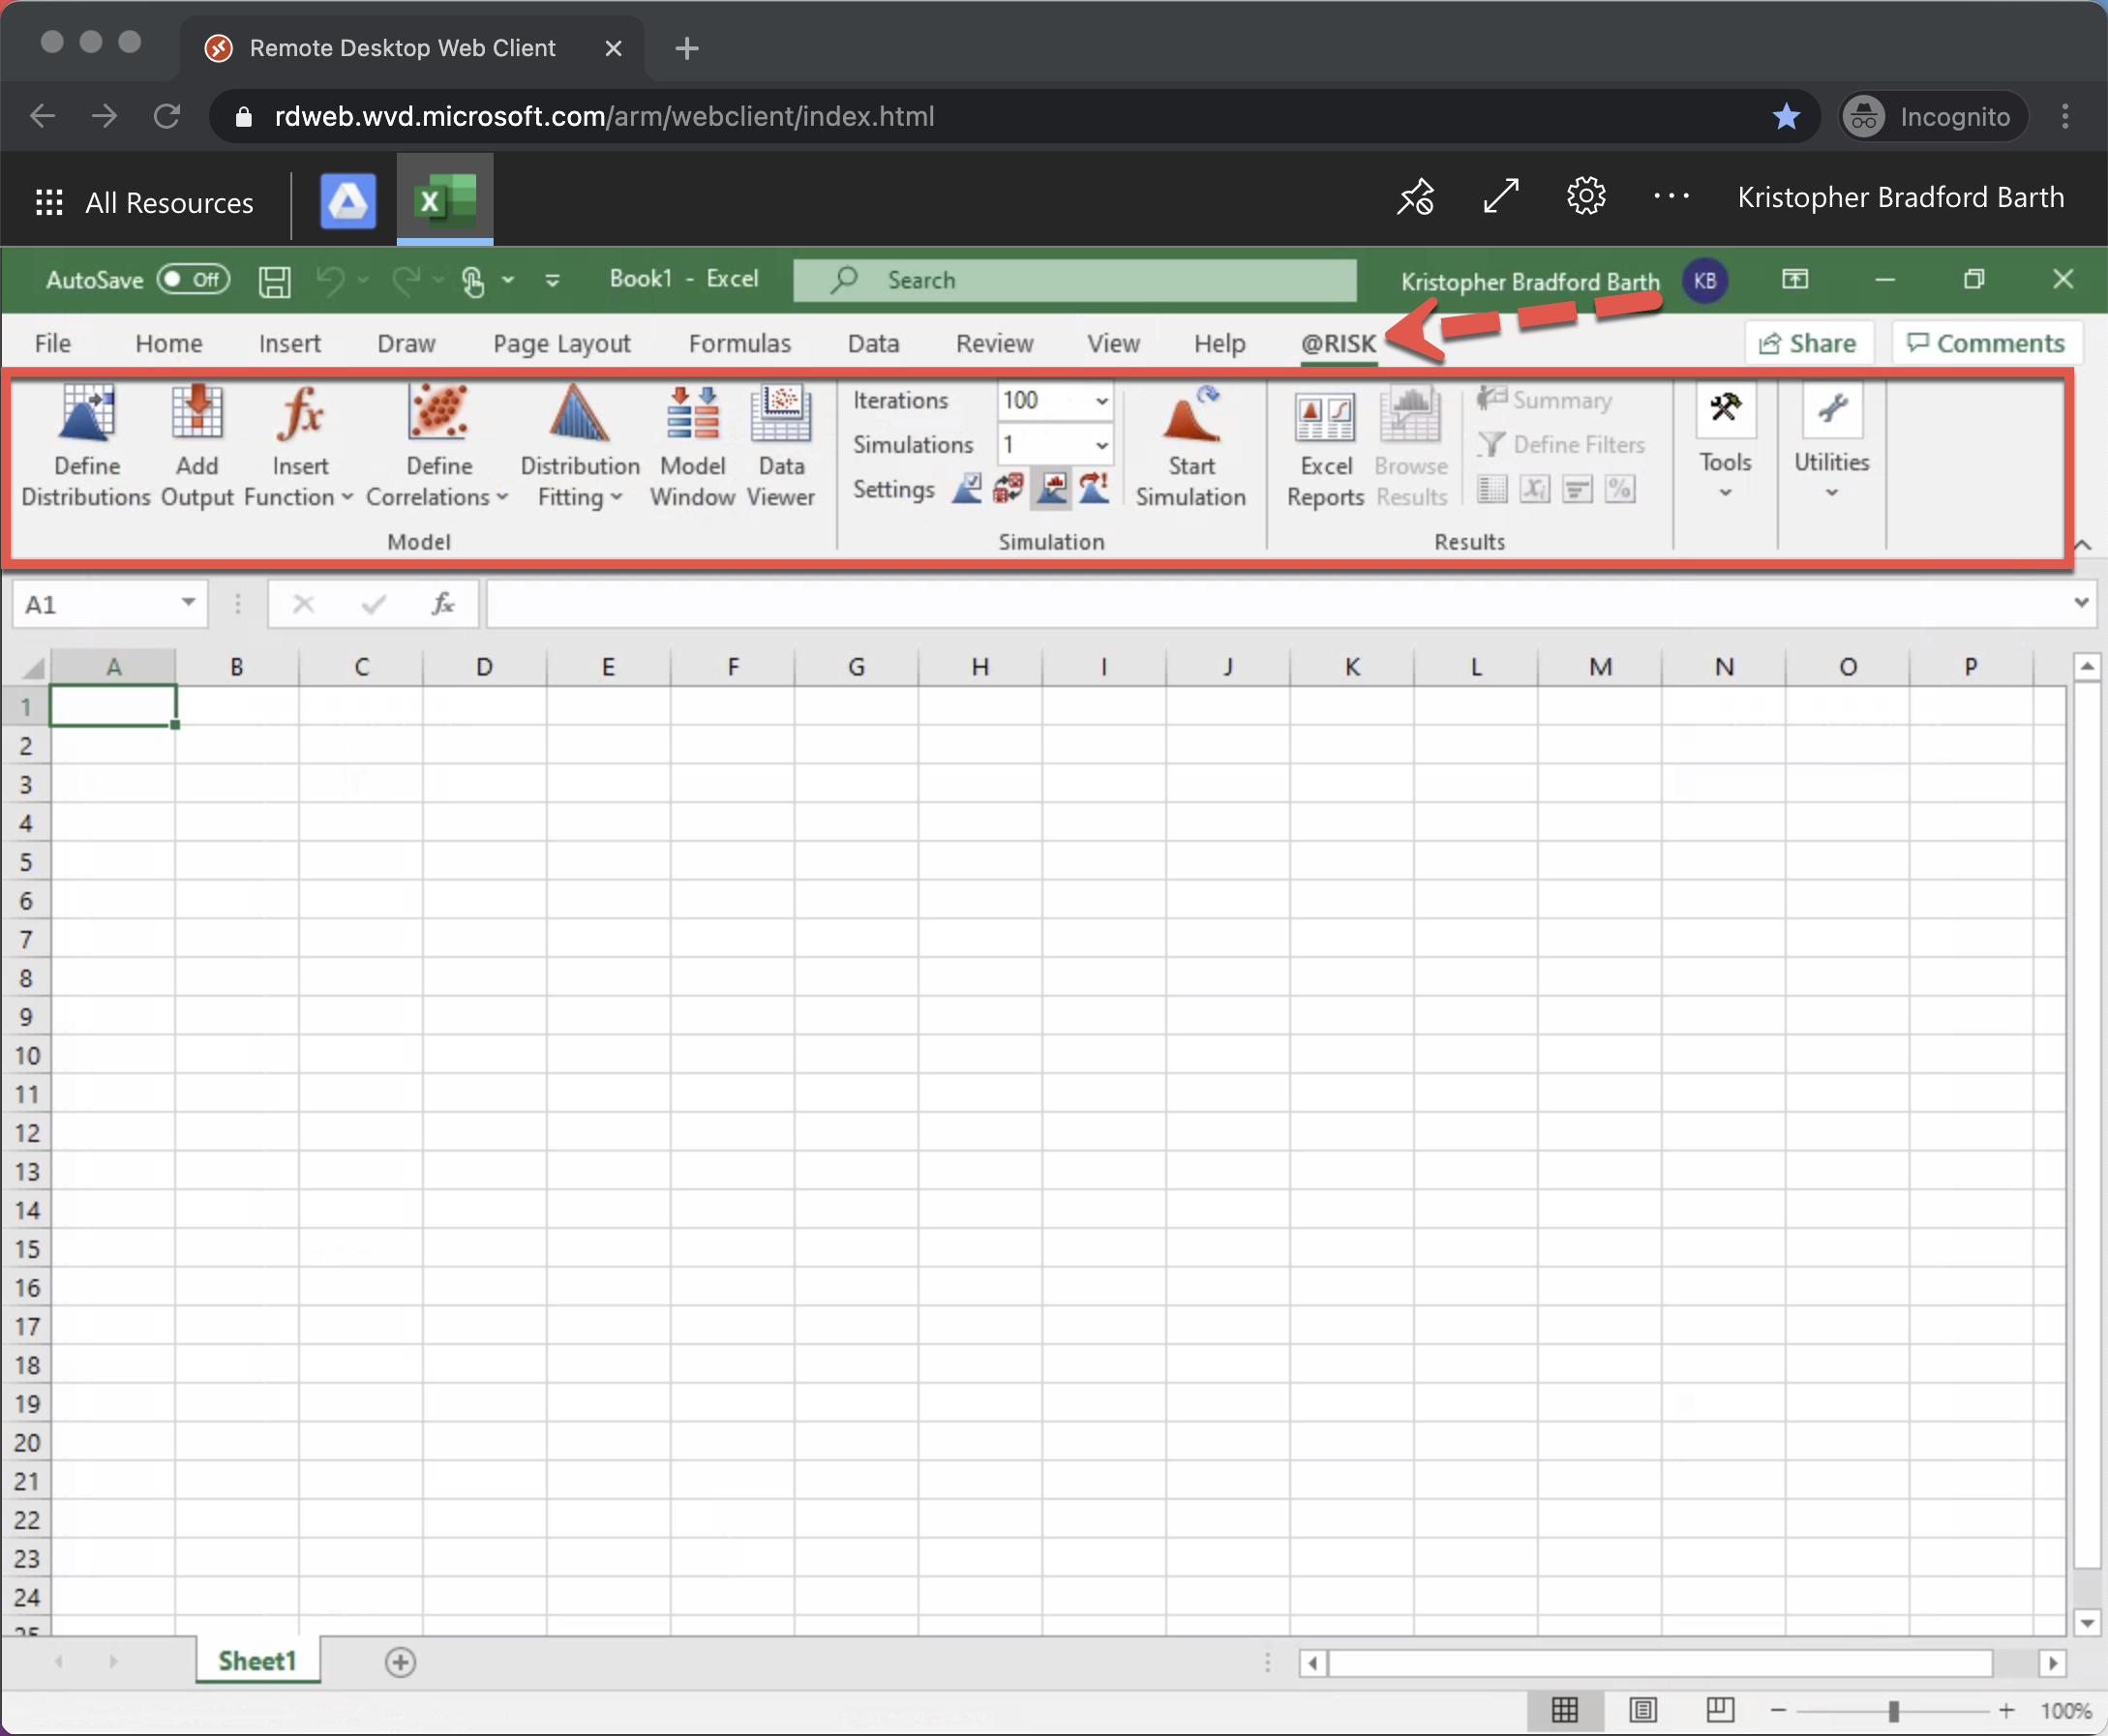
Task: Click the formula bar cancel X icon
Action: click(x=304, y=604)
